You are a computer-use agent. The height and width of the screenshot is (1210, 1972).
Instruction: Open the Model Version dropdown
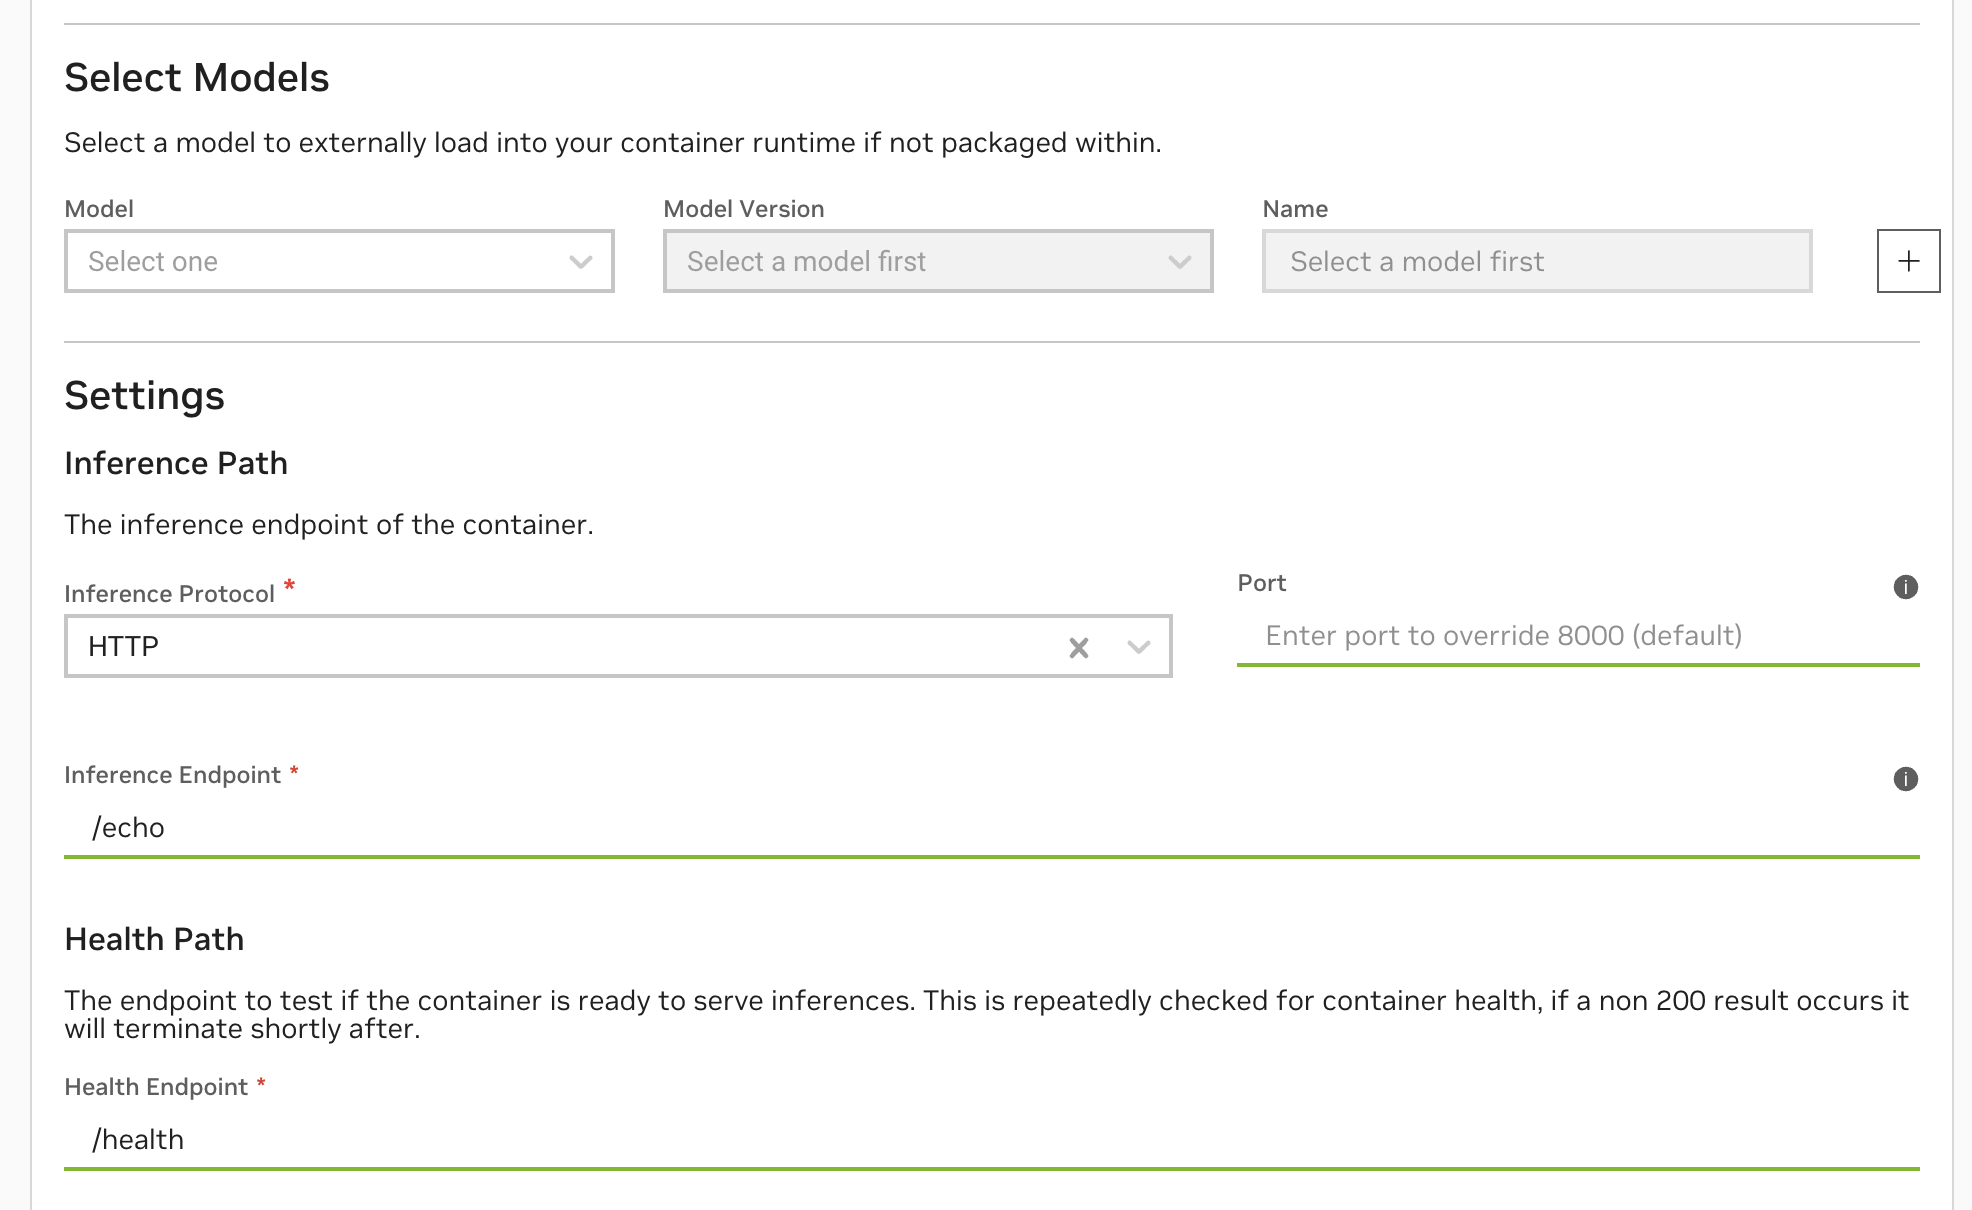pyautogui.click(x=937, y=261)
